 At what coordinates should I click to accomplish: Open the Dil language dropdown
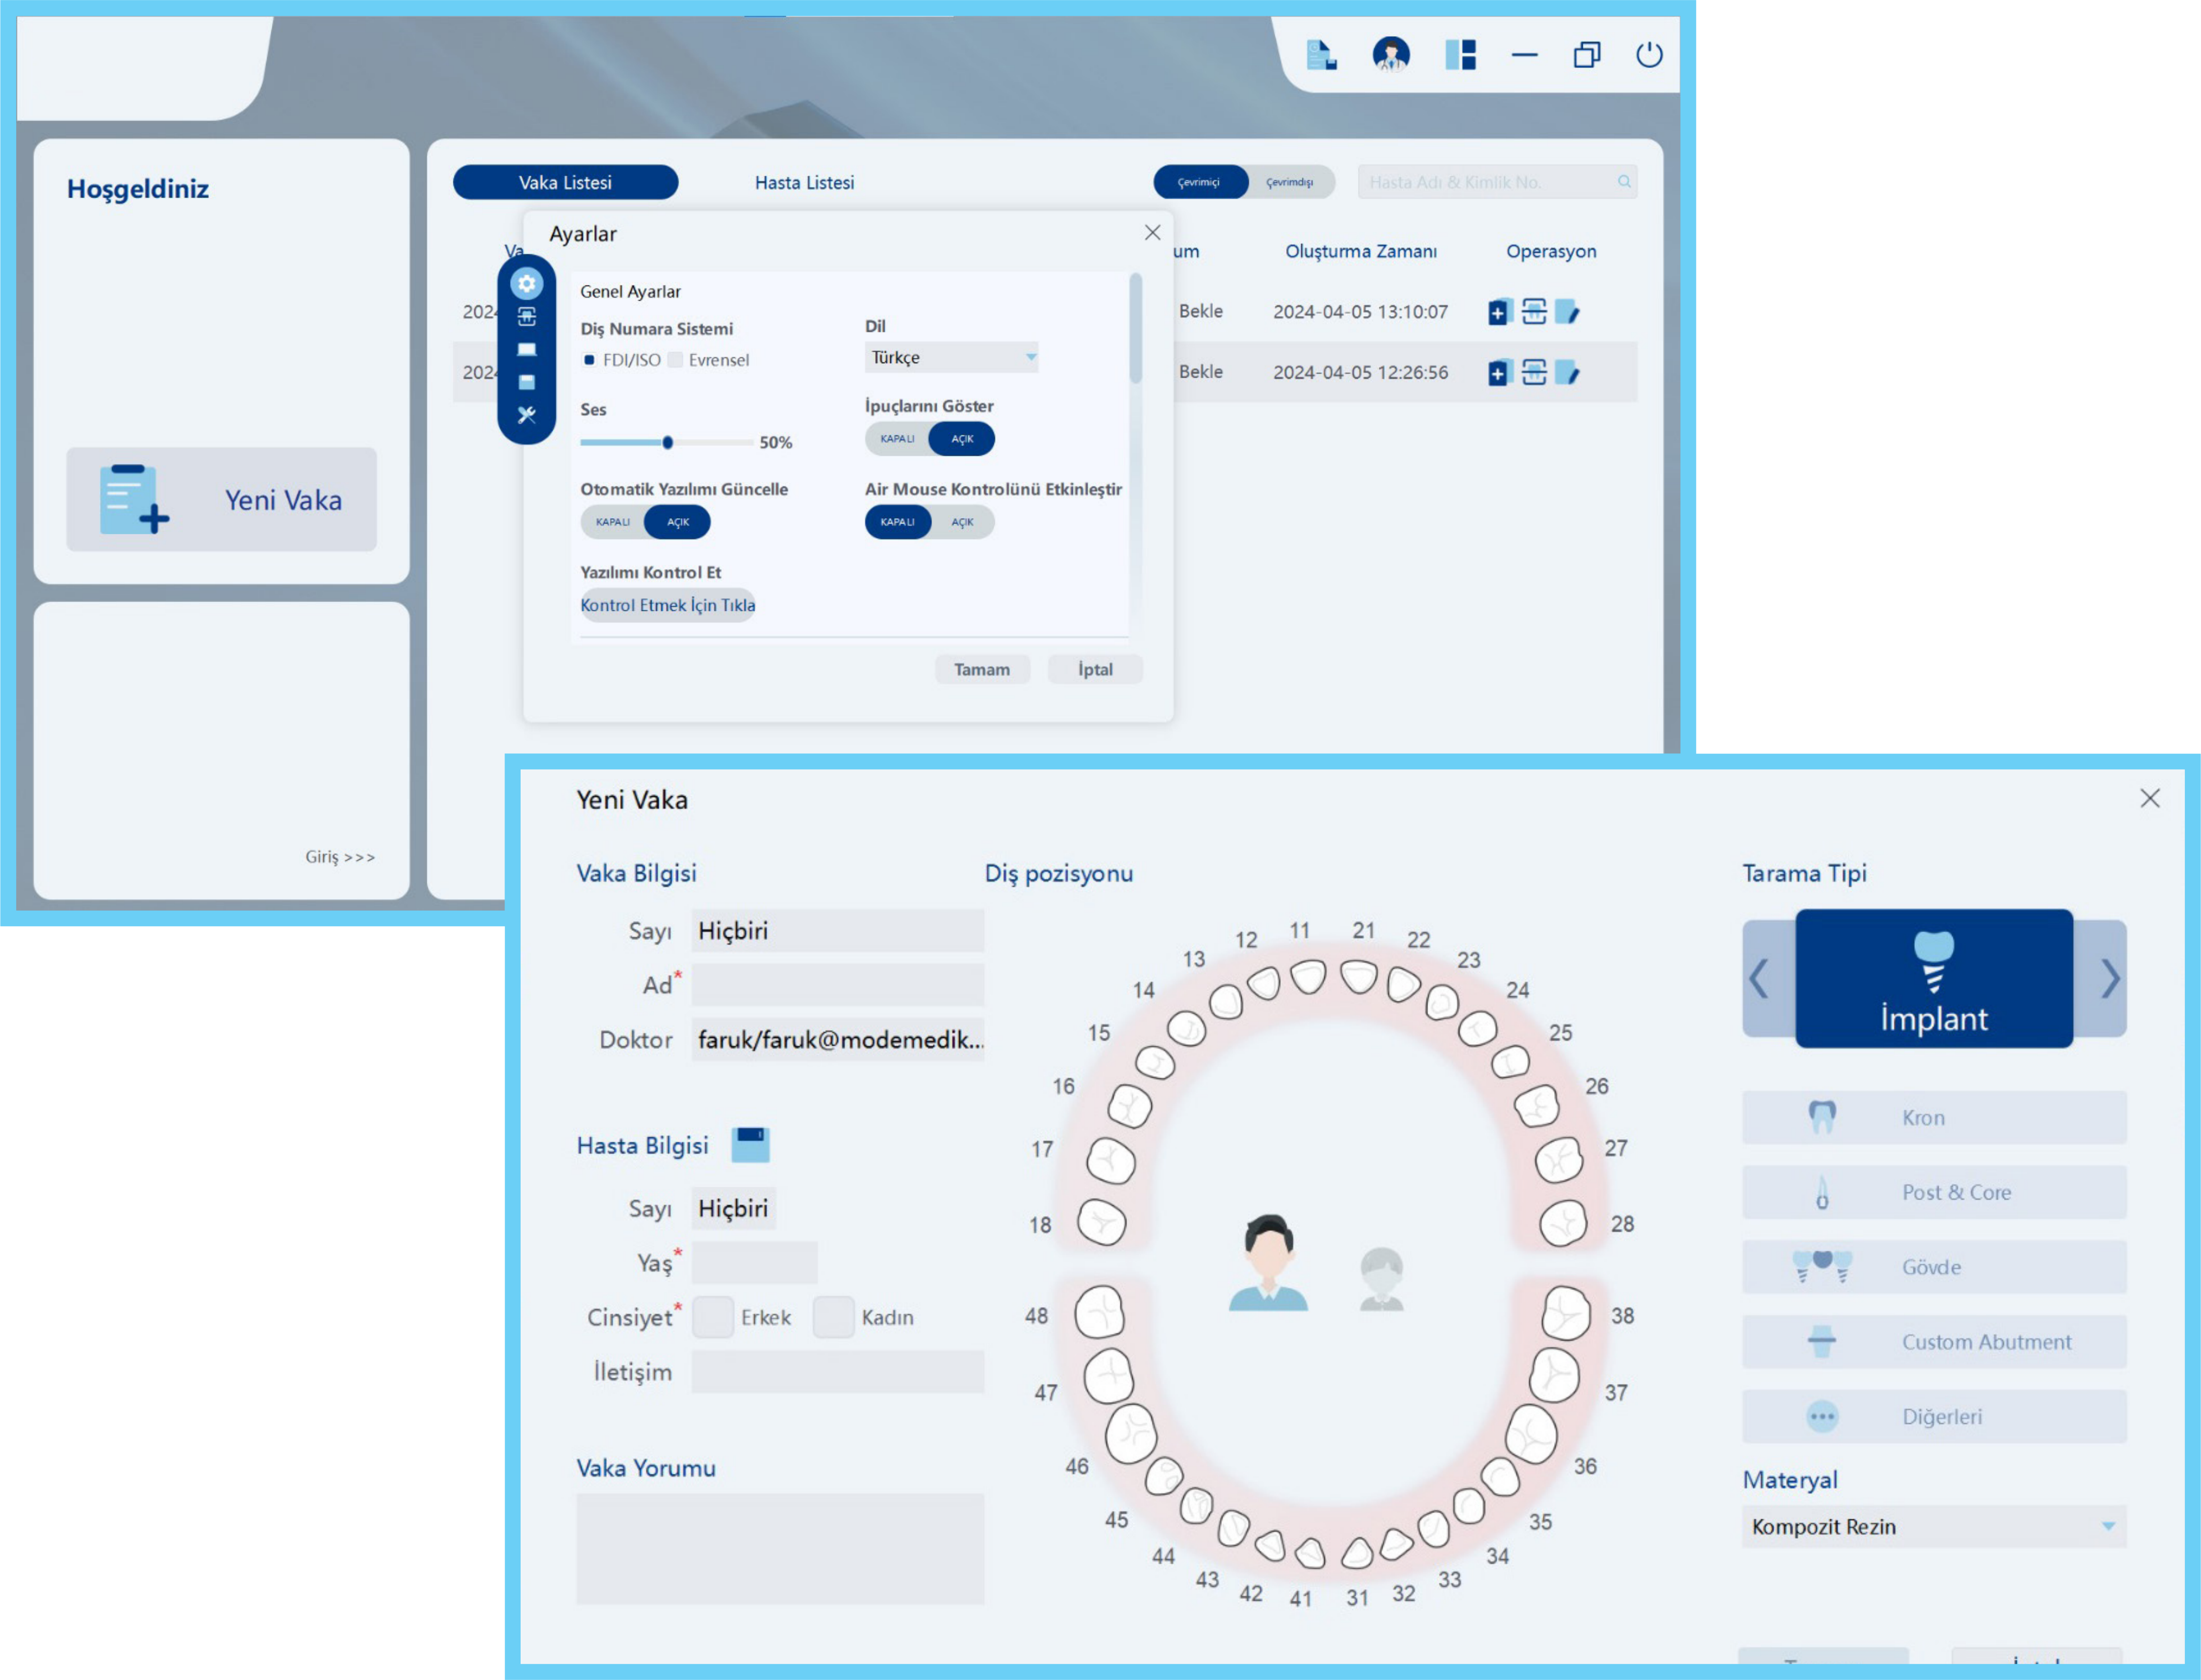pyautogui.click(x=950, y=357)
